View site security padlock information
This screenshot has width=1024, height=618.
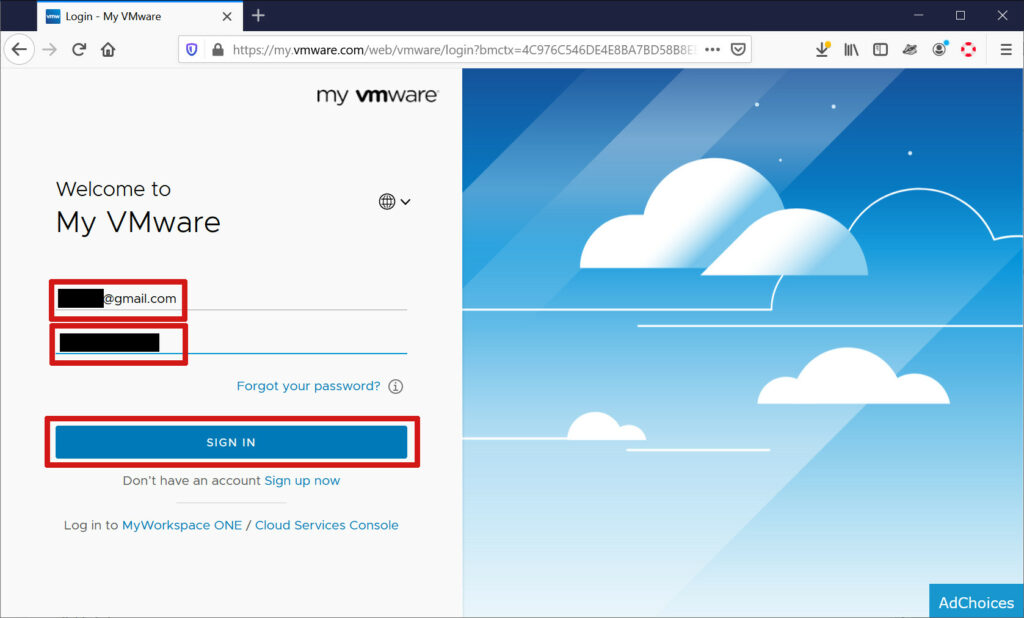(x=218, y=50)
